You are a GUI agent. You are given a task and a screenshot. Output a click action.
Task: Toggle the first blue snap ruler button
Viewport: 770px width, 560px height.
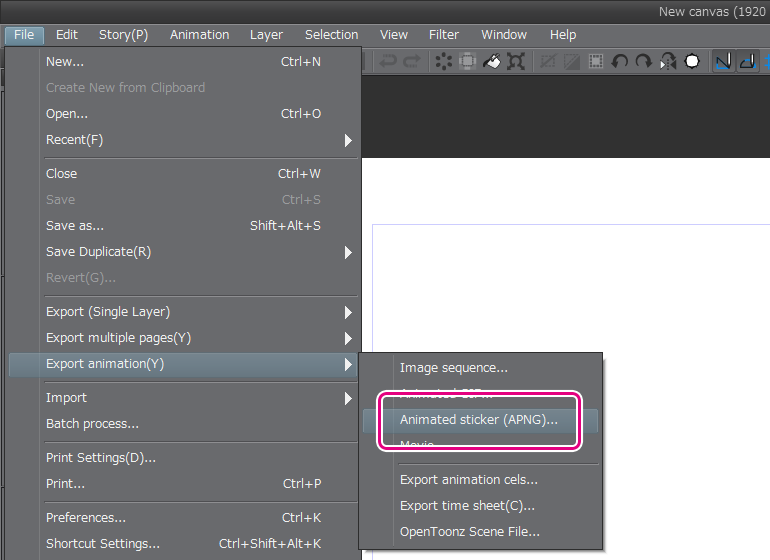(723, 62)
